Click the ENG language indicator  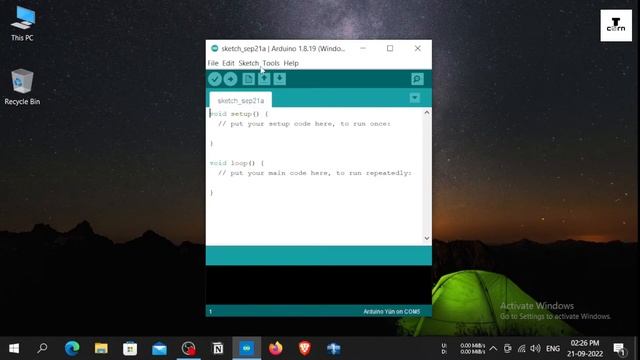(x=553, y=349)
